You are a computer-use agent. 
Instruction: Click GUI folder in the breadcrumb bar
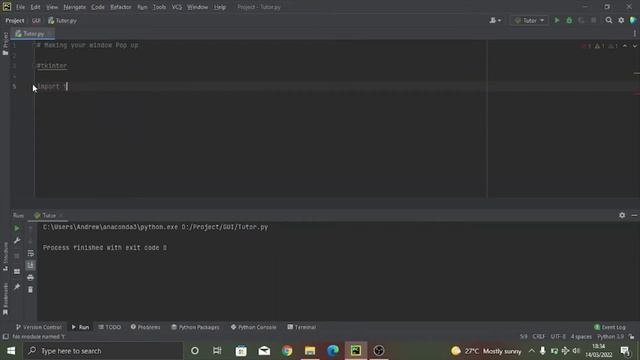(x=36, y=20)
